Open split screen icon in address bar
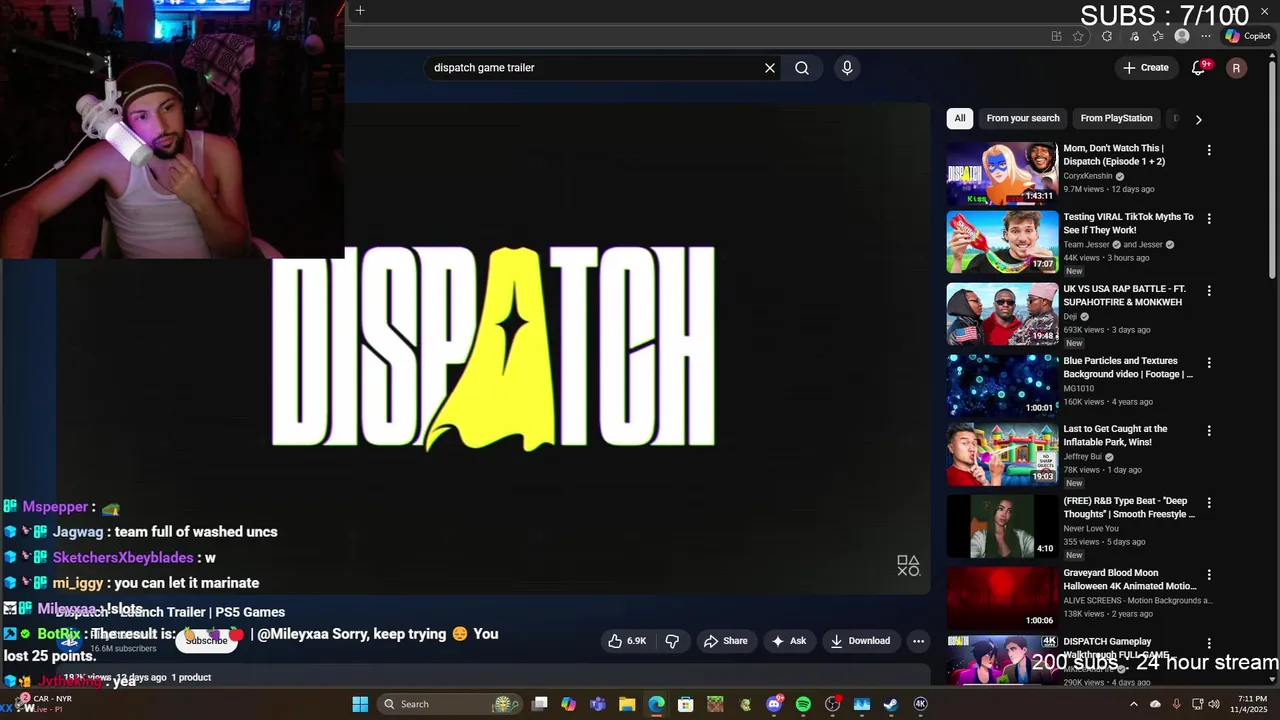The image size is (1280, 720). click(1056, 36)
